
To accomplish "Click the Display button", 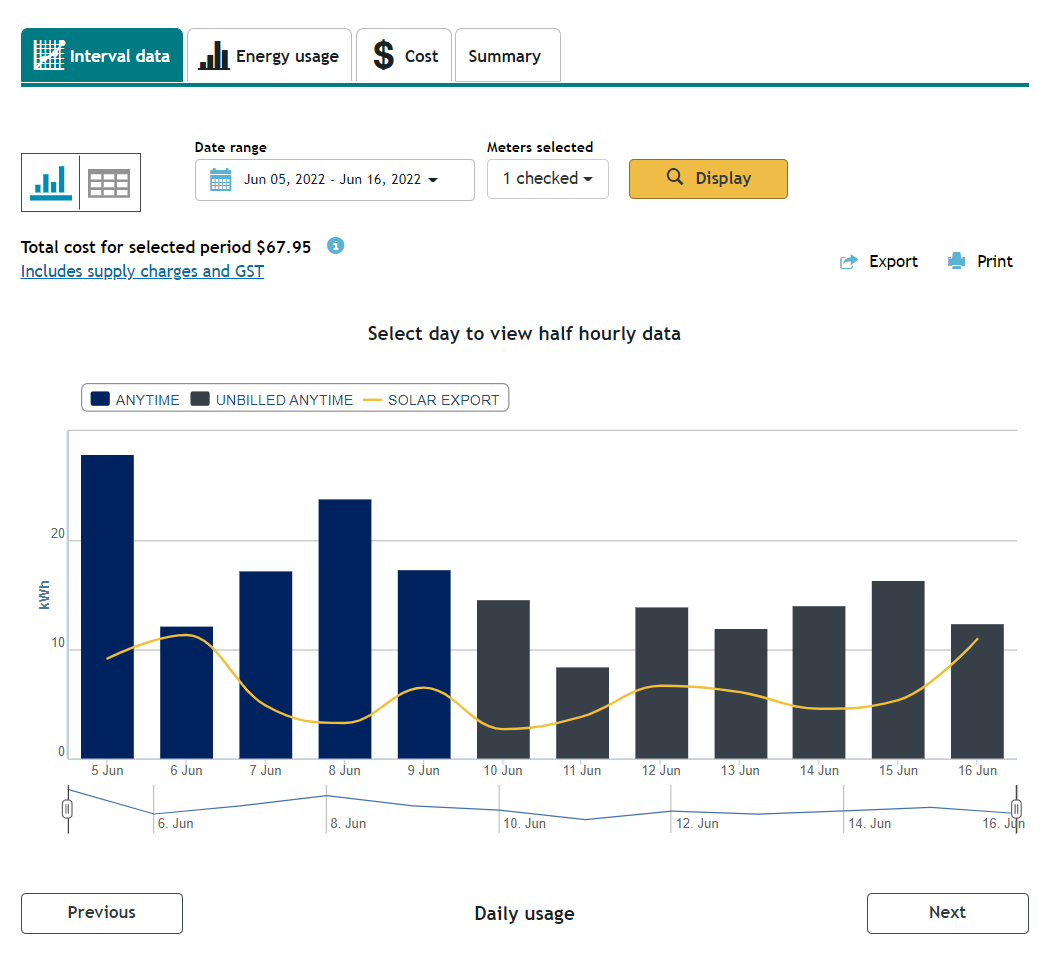I will (708, 179).
